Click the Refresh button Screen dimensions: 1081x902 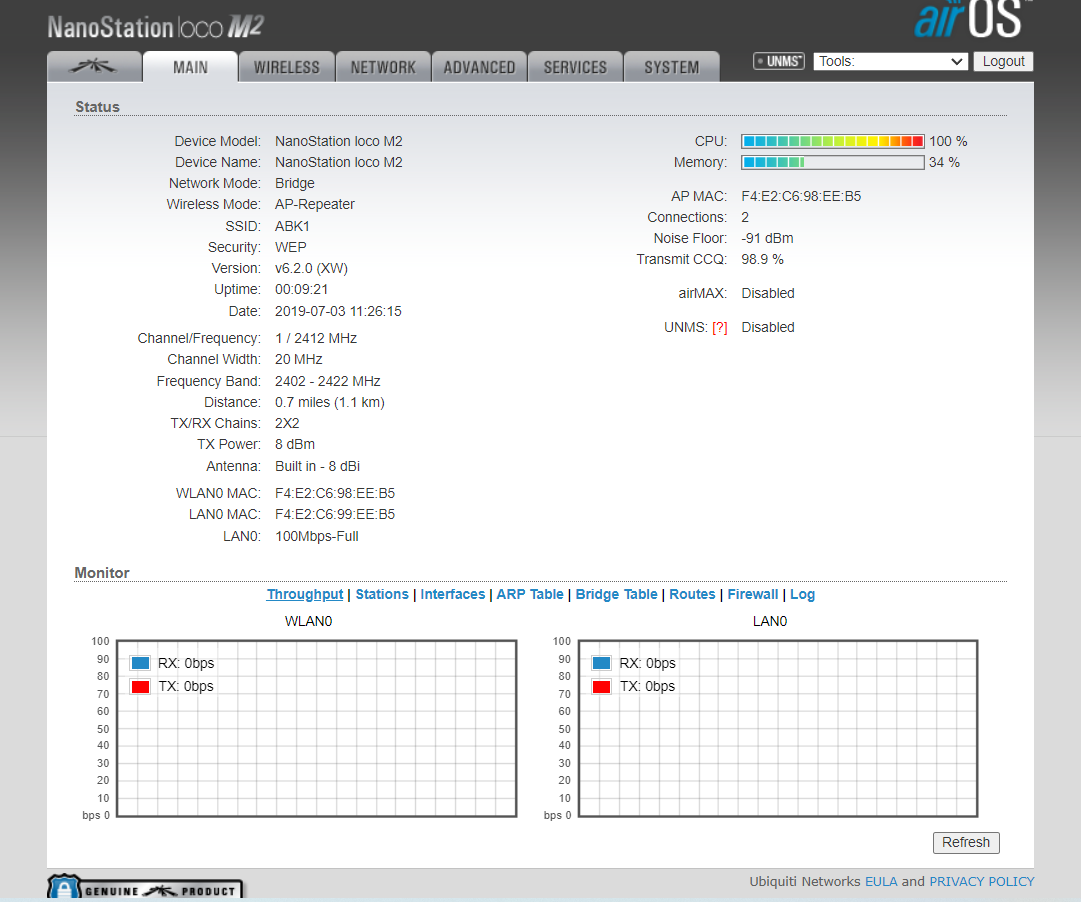pyautogui.click(x=966, y=842)
